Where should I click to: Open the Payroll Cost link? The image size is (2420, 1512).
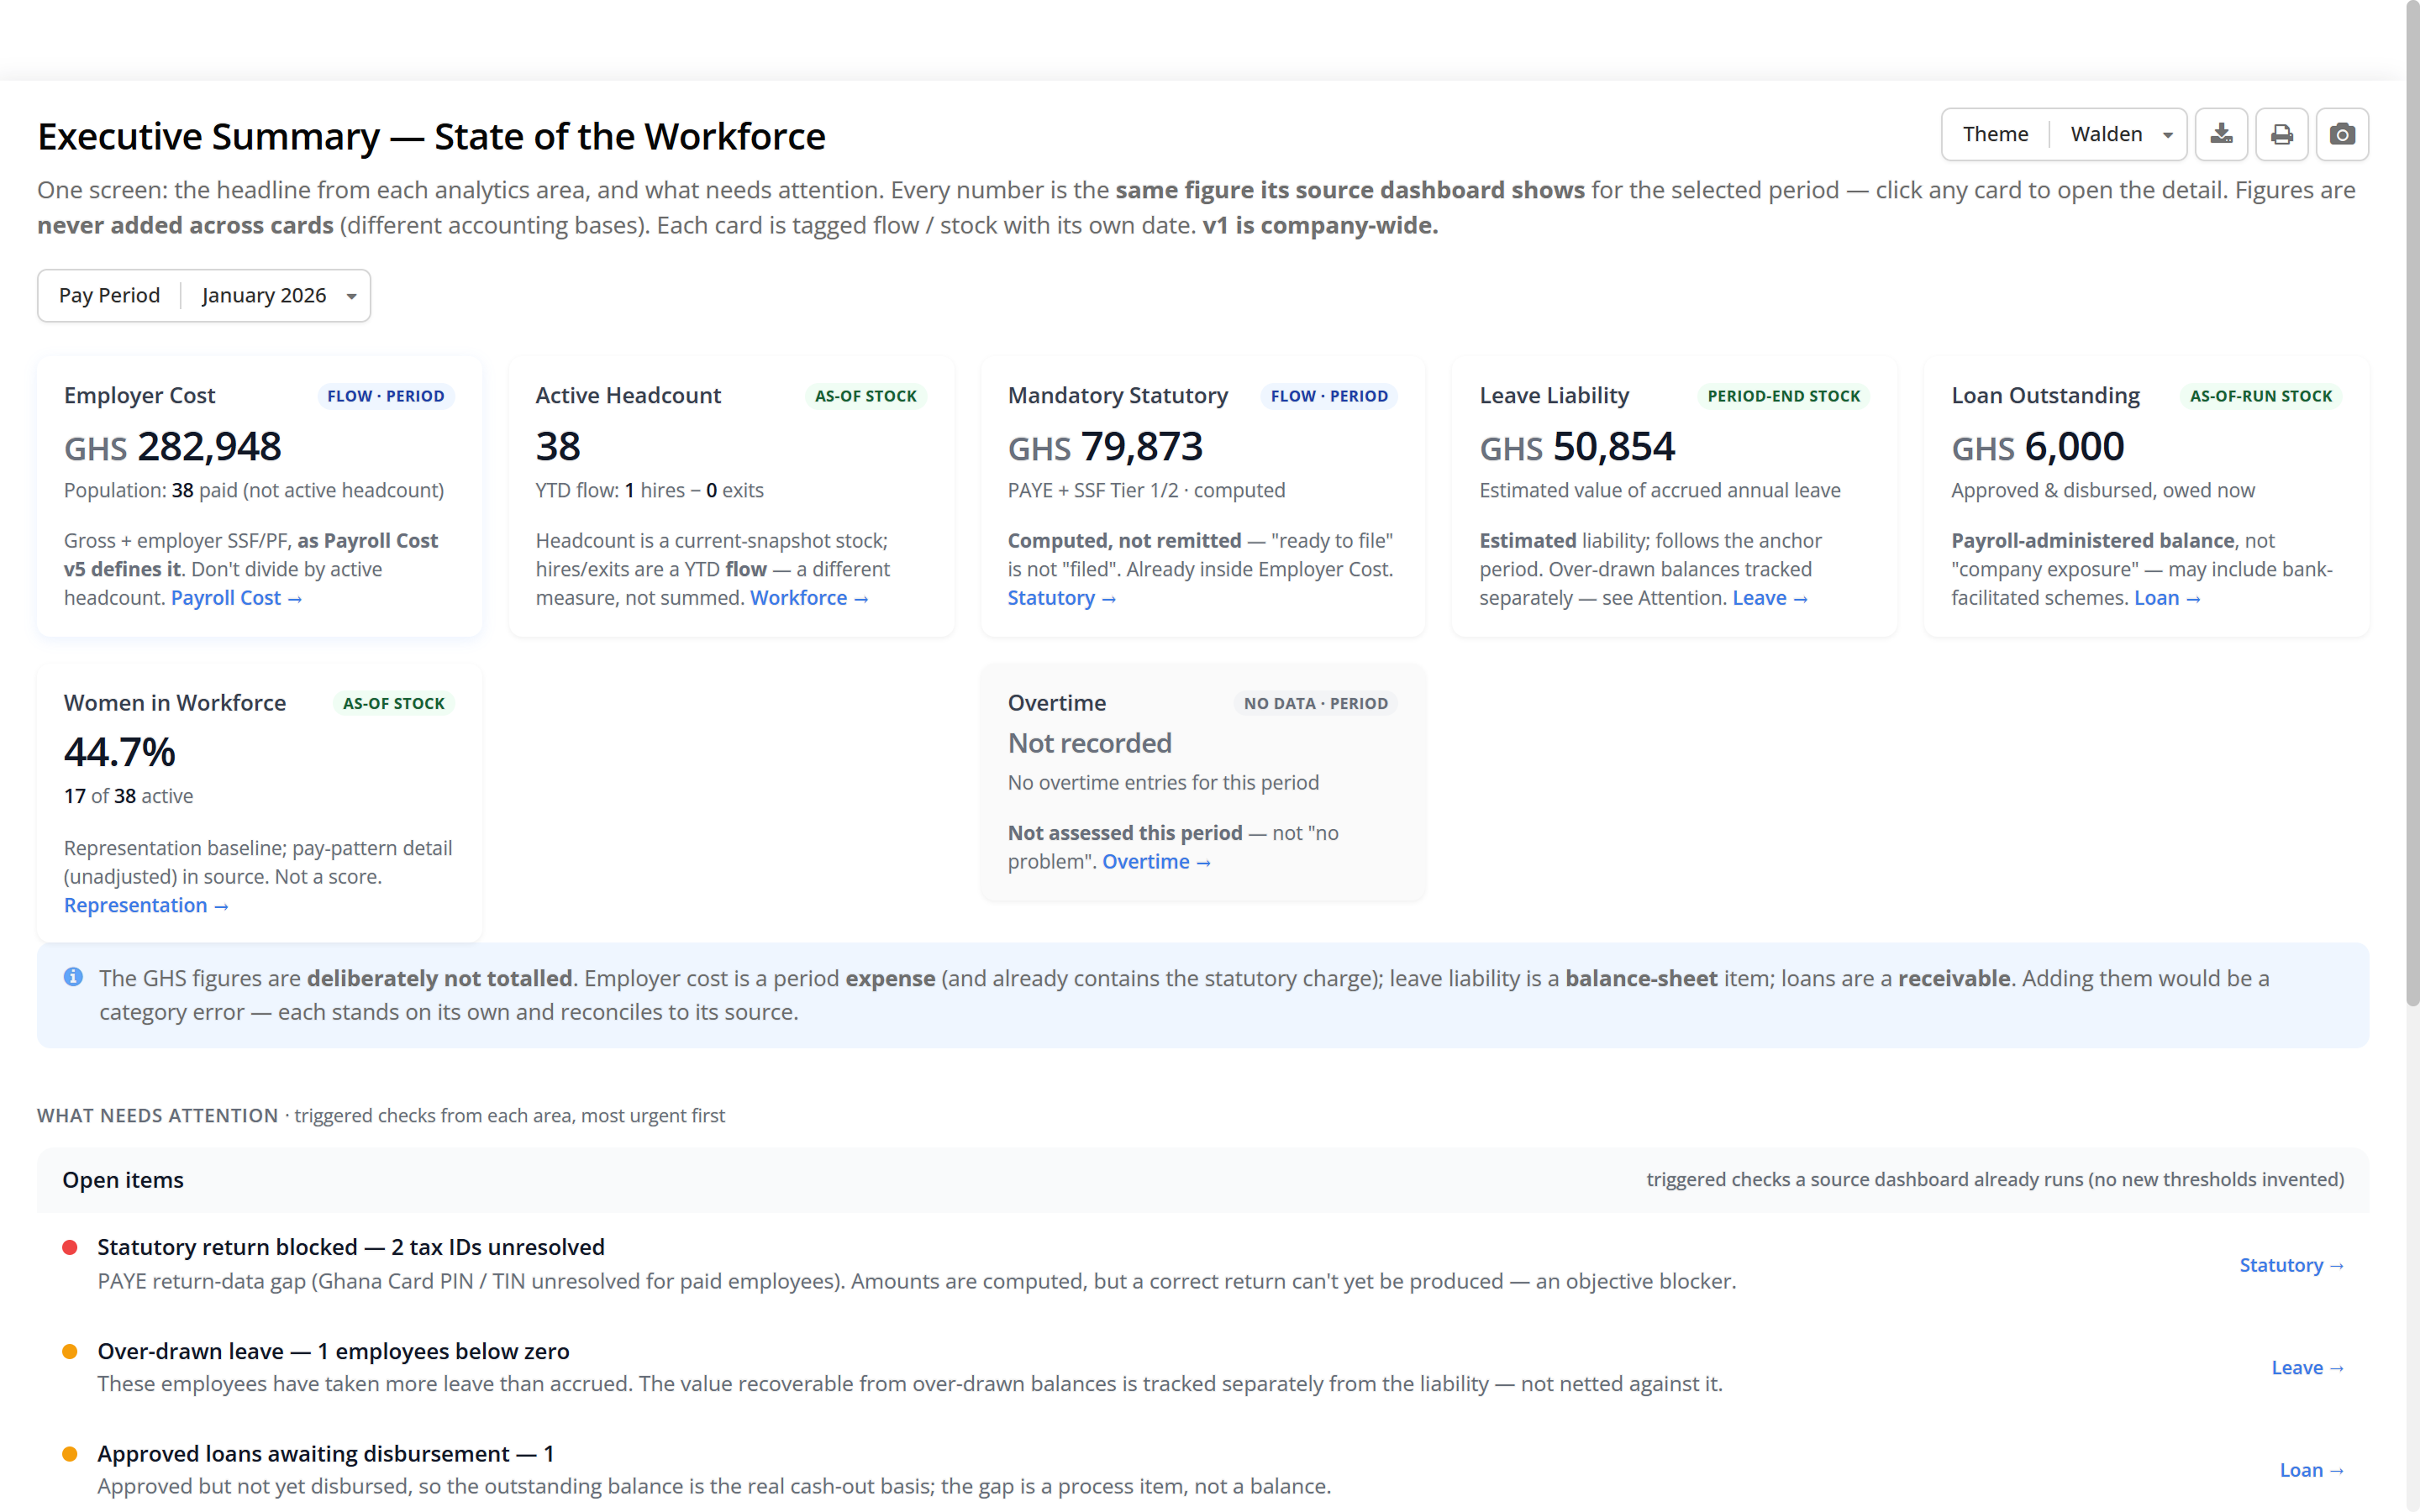click(236, 598)
